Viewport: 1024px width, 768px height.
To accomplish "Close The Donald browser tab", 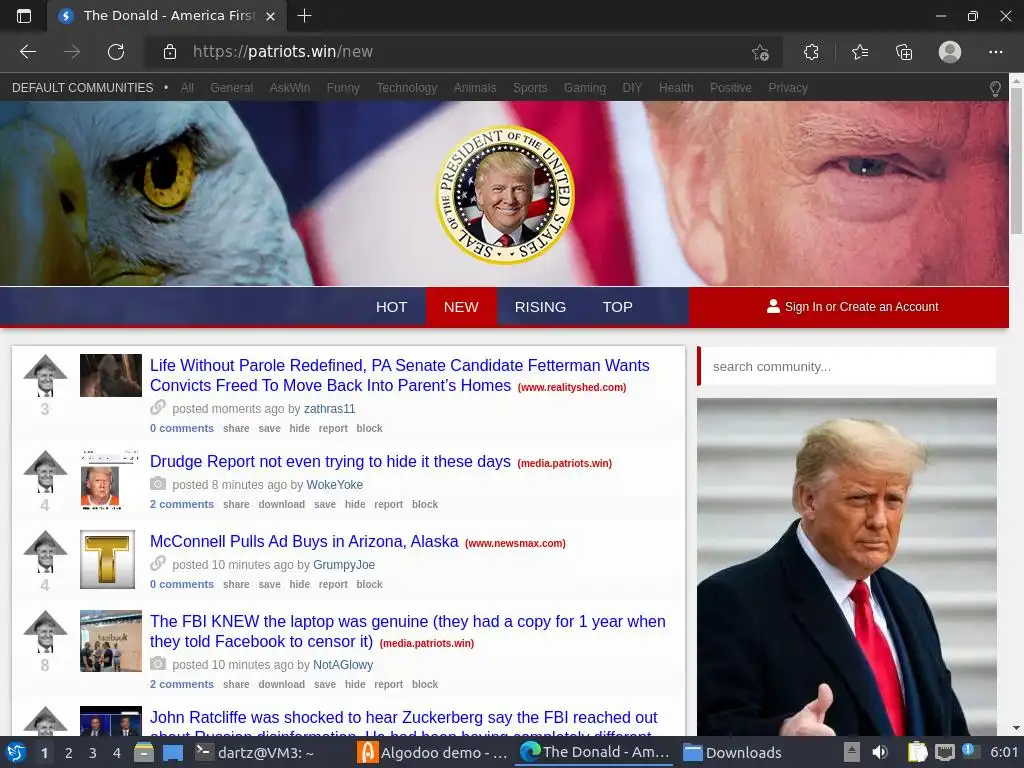I will pyautogui.click(x=270, y=16).
